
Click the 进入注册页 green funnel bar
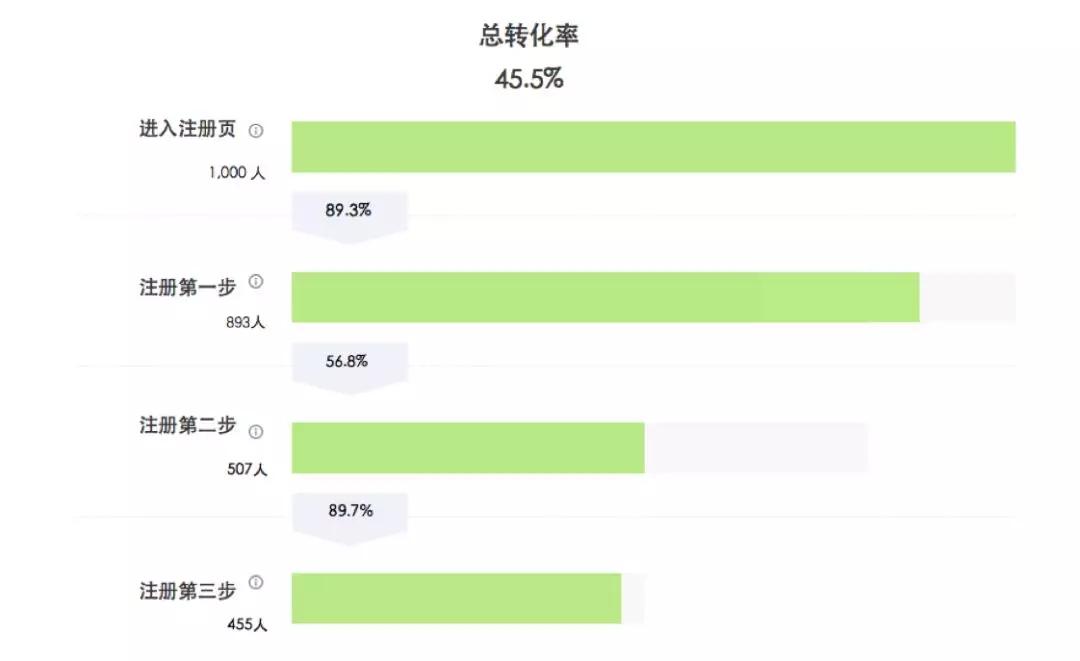tap(653, 147)
